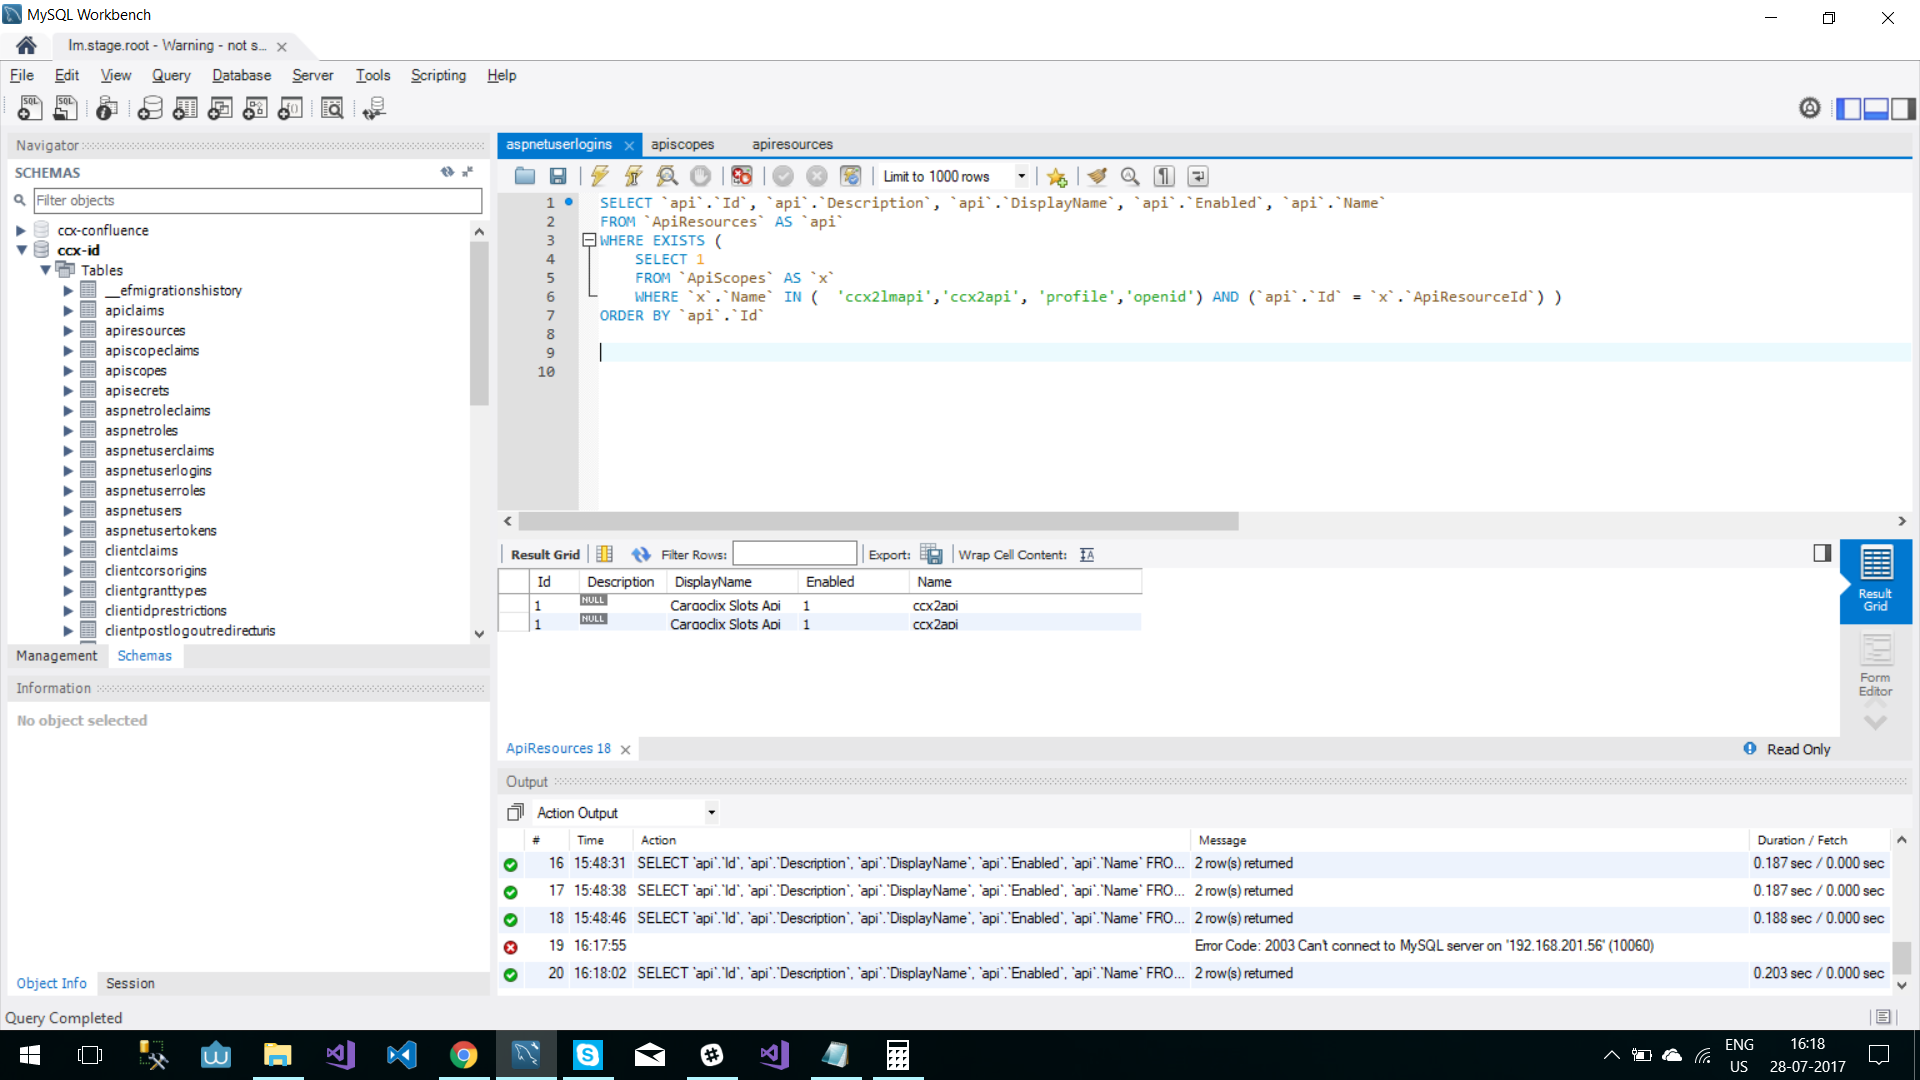This screenshot has width=1920, height=1080.
Task: Click the Explain query magnifier-lightning icon
Action: pos(667,176)
